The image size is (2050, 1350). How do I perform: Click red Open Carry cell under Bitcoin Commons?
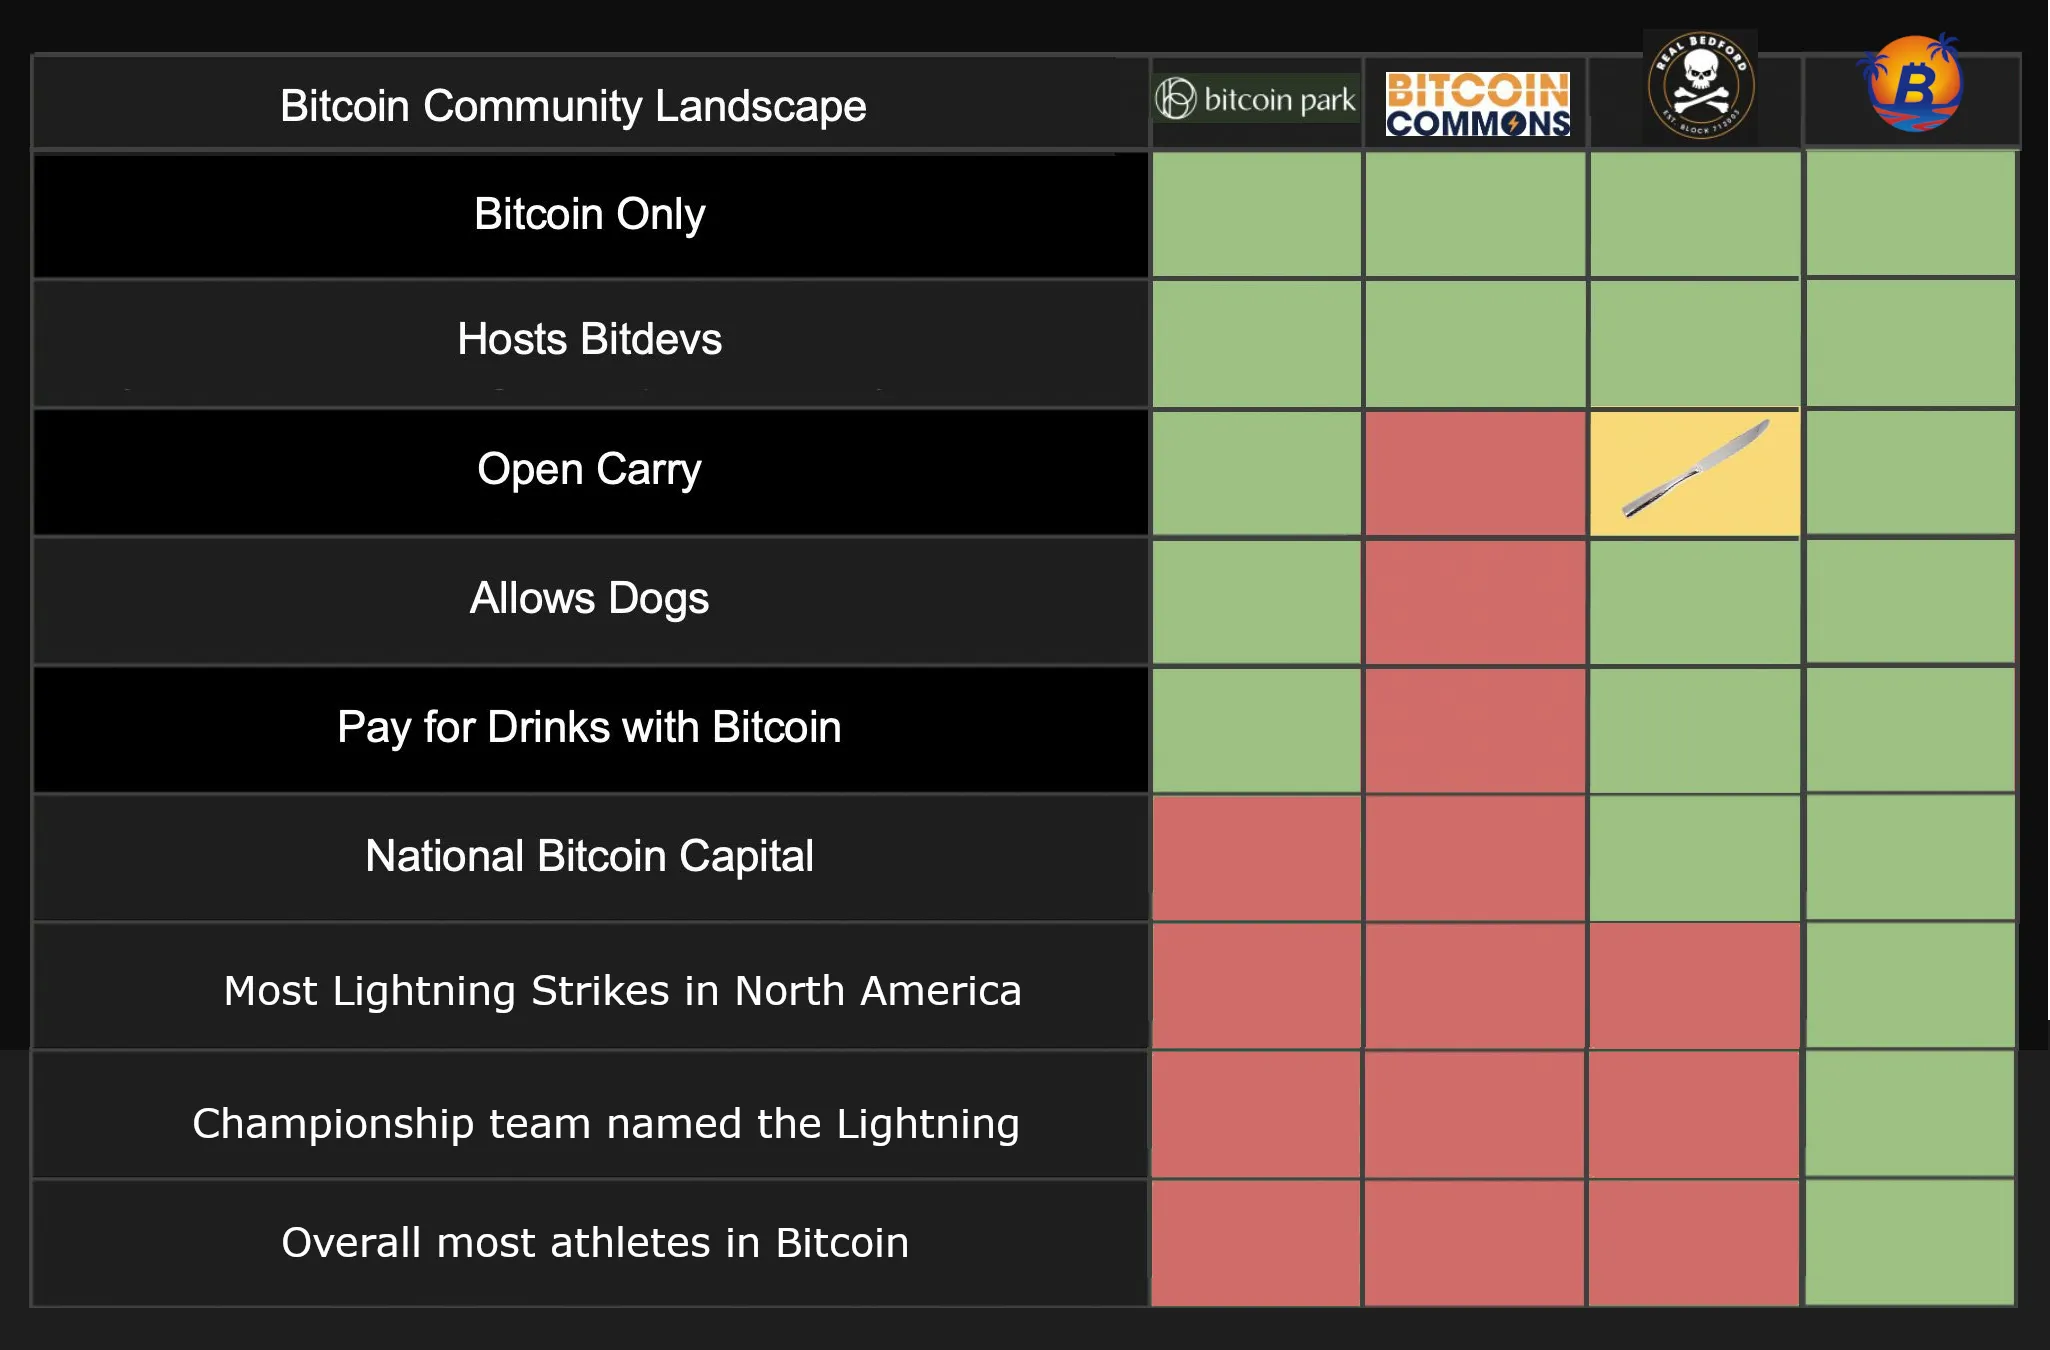tap(1475, 473)
